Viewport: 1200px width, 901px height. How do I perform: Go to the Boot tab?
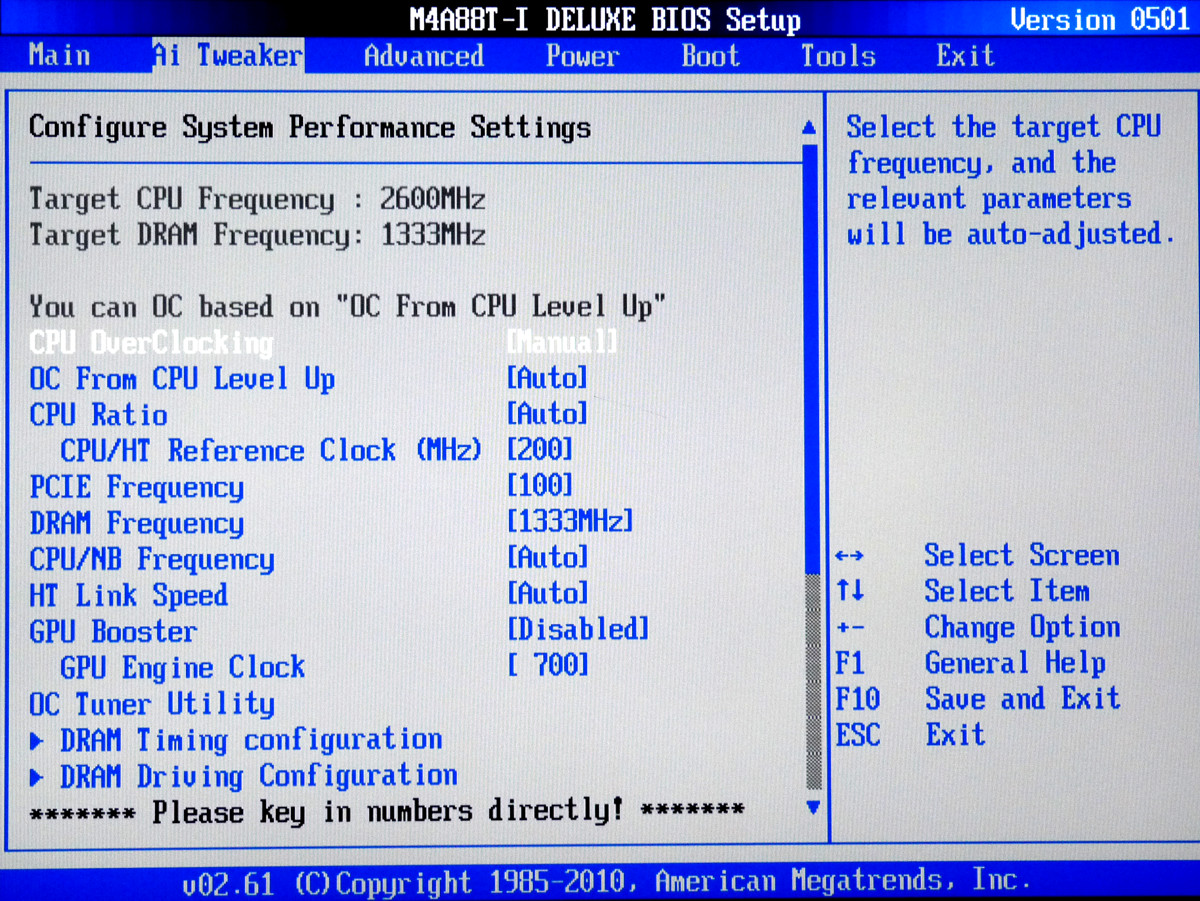pyautogui.click(x=710, y=55)
